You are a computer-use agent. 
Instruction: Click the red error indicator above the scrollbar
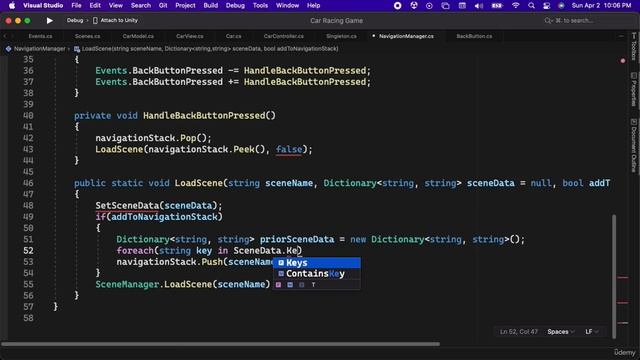pyautogui.click(x=622, y=61)
